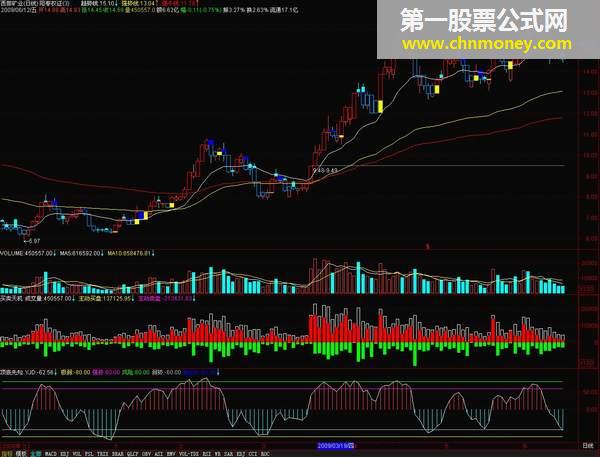Click the highlighted 2009/03/19 date marker

(x=336, y=446)
